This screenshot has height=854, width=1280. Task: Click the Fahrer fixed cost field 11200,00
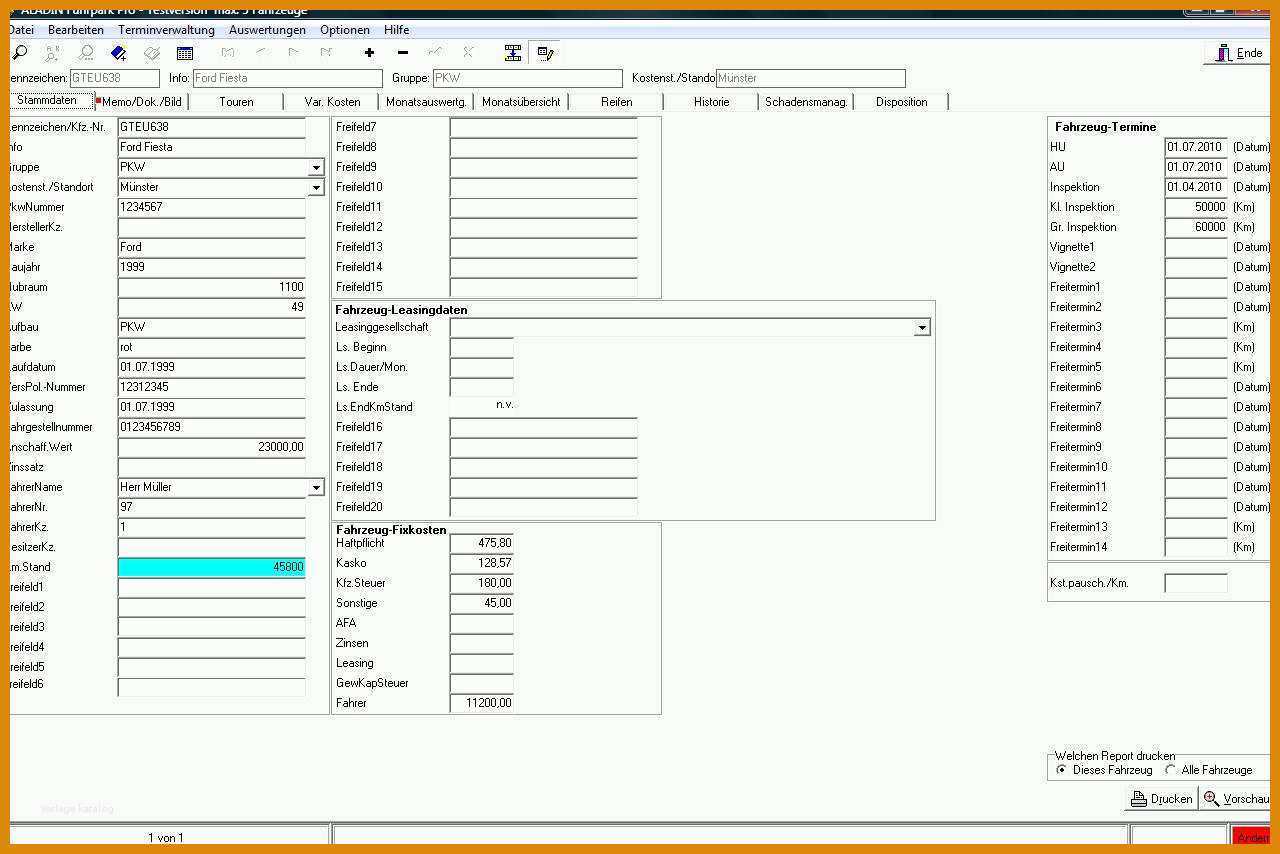[482, 703]
